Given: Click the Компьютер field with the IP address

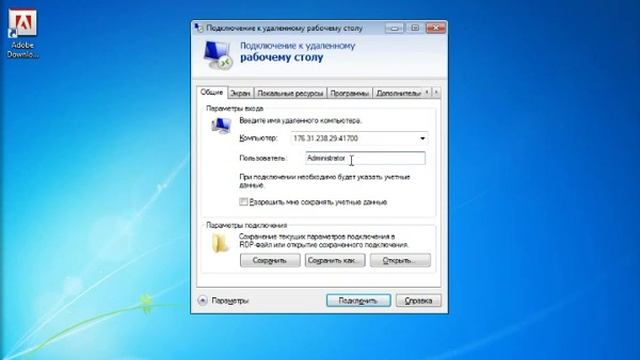Looking at the screenshot, I should 359,138.
